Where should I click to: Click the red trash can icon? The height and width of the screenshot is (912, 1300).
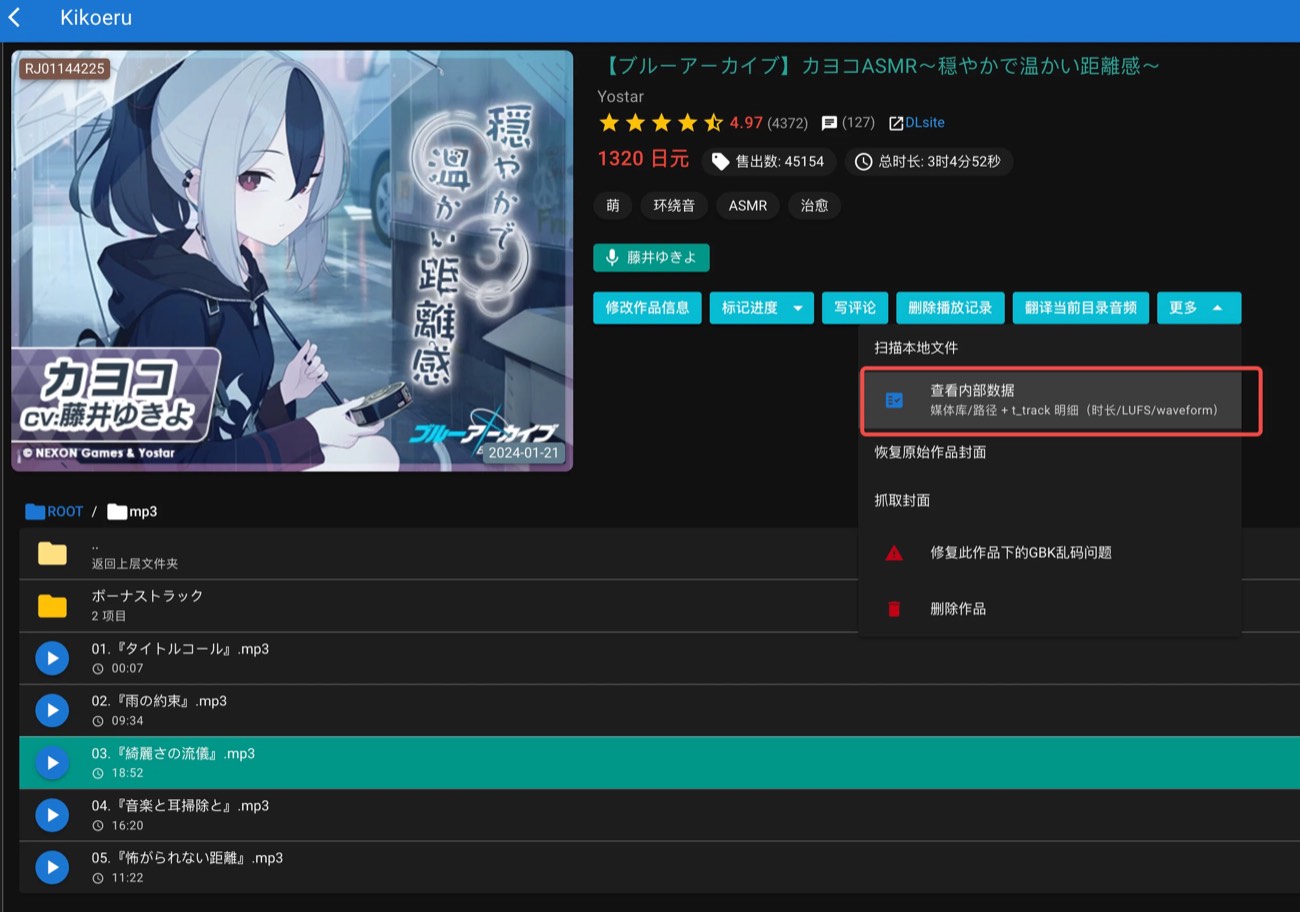click(x=894, y=608)
